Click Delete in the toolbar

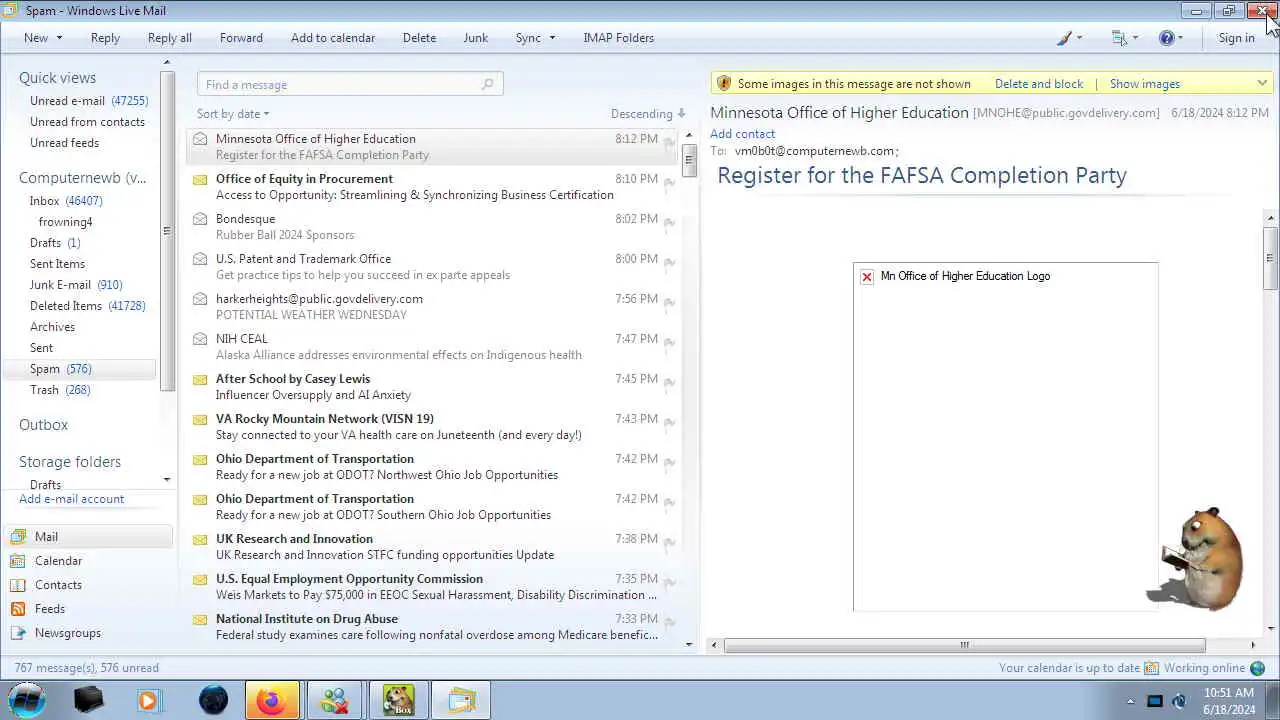(419, 38)
